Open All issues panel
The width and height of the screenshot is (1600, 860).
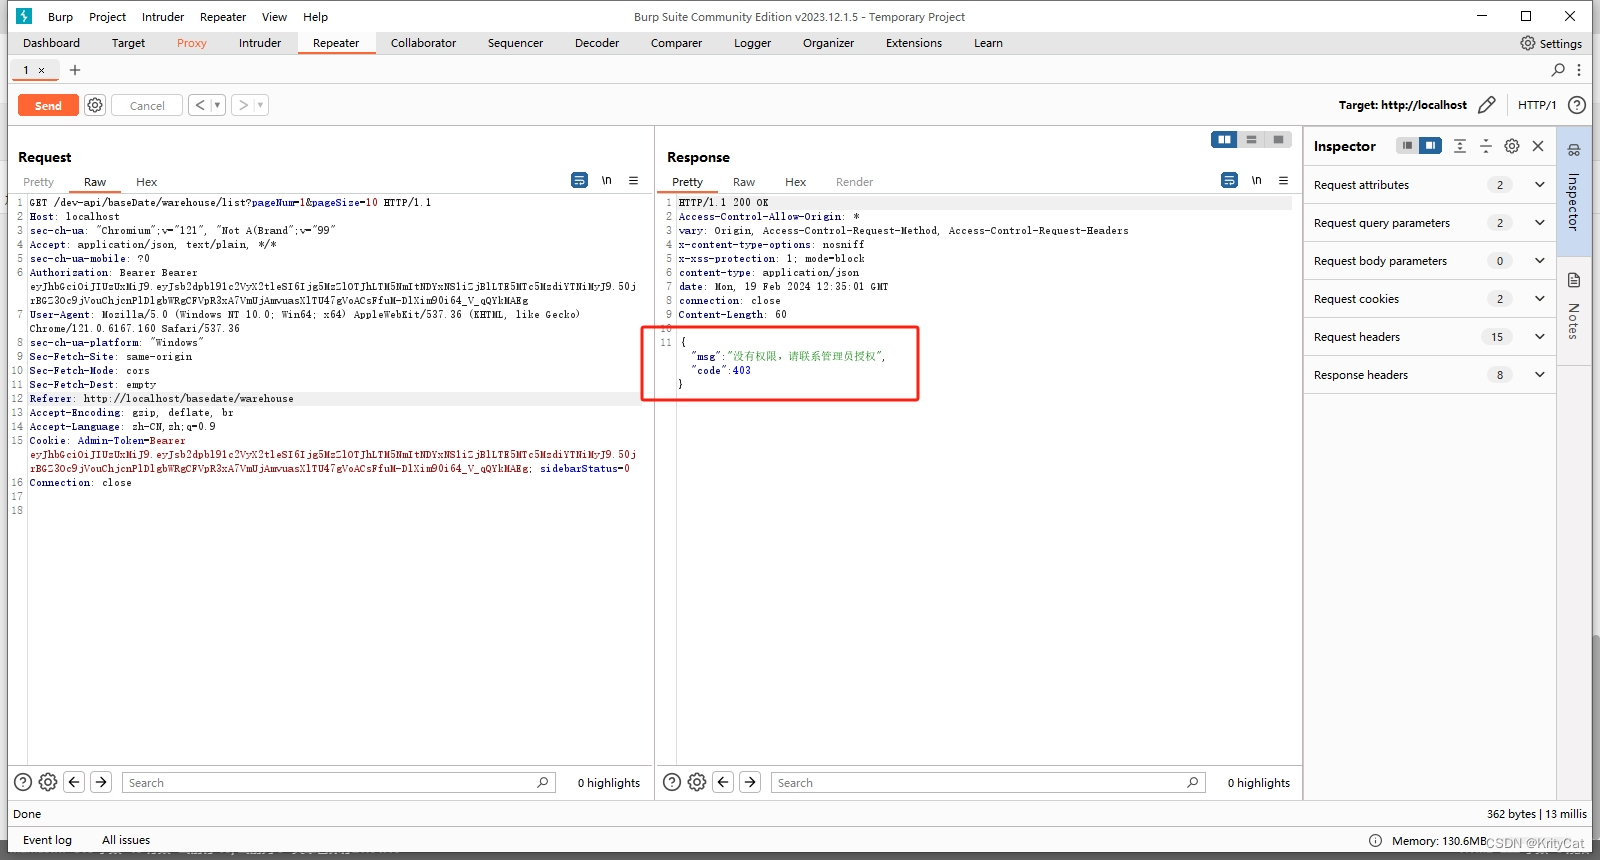pos(126,840)
